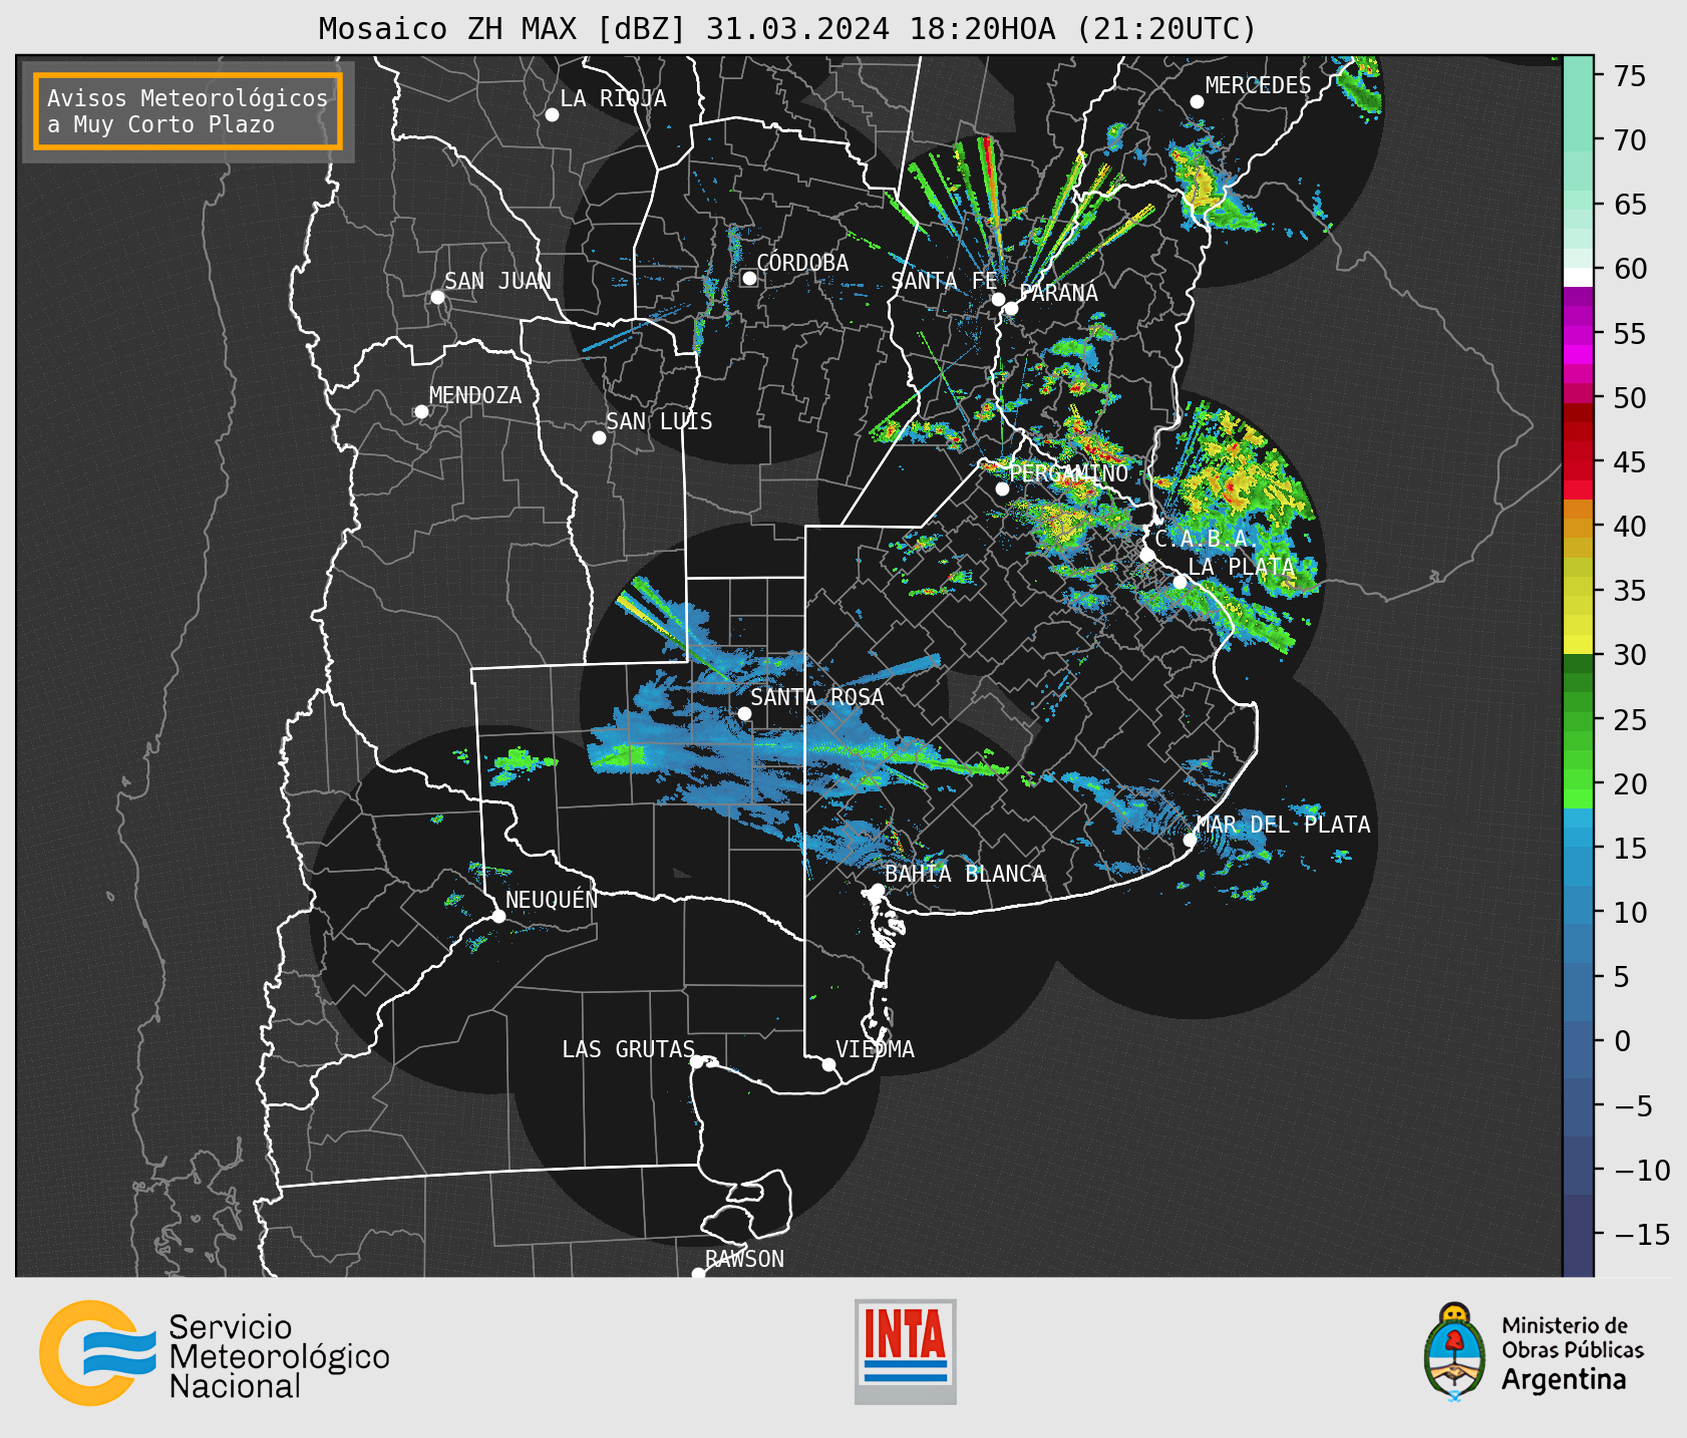Viewport: 1687px width, 1438px height.
Task: Click the LA RIOJA city label
Action: click(x=613, y=99)
